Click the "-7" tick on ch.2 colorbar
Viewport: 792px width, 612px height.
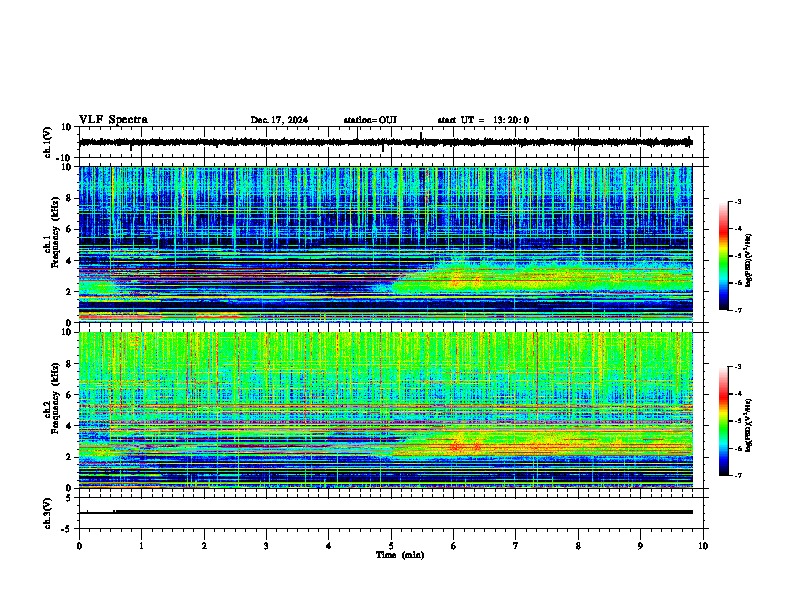click(x=738, y=475)
